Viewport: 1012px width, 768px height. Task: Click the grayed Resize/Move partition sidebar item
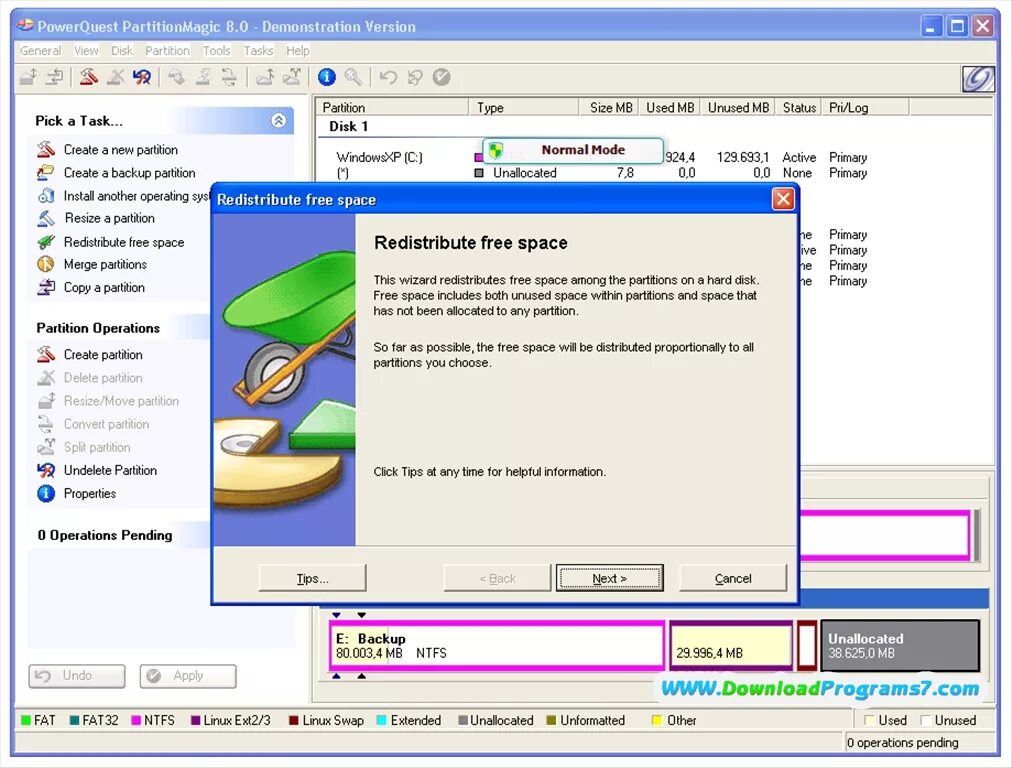point(108,401)
